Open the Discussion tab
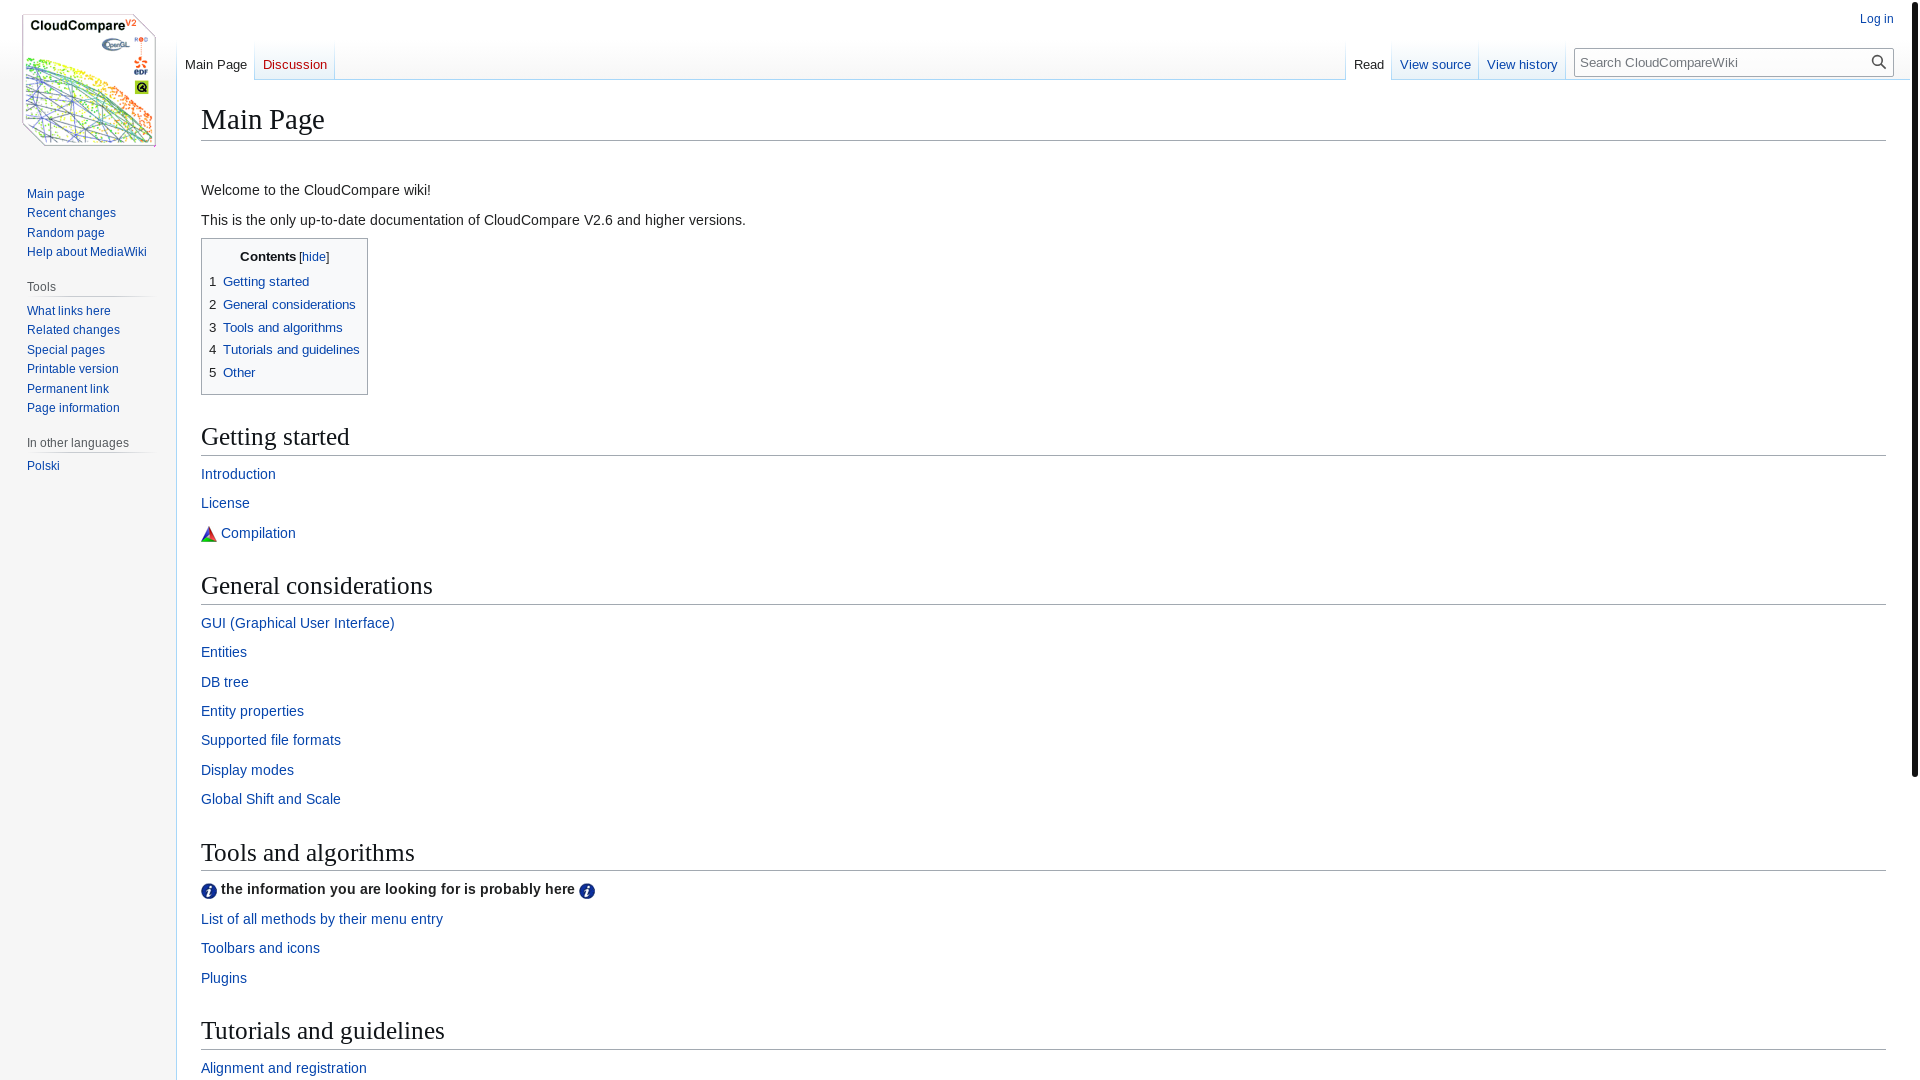Viewport: 1920px width, 1080px height. (x=295, y=64)
